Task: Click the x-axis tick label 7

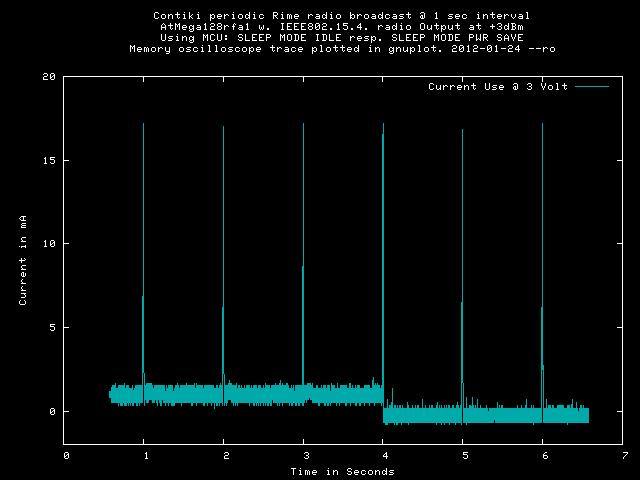Action: pyautogui.click(x=622, y=456)
